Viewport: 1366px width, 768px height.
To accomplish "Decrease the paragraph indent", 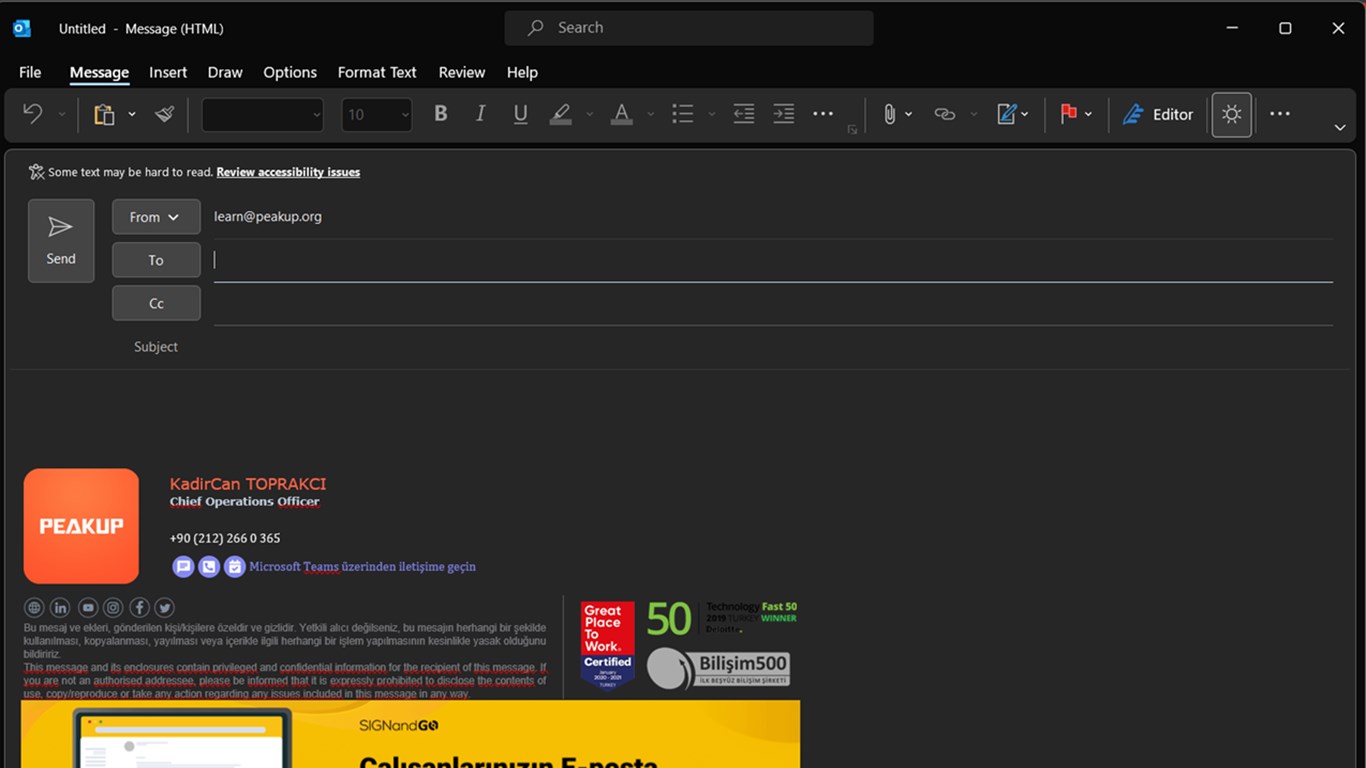I will (744, 114).
